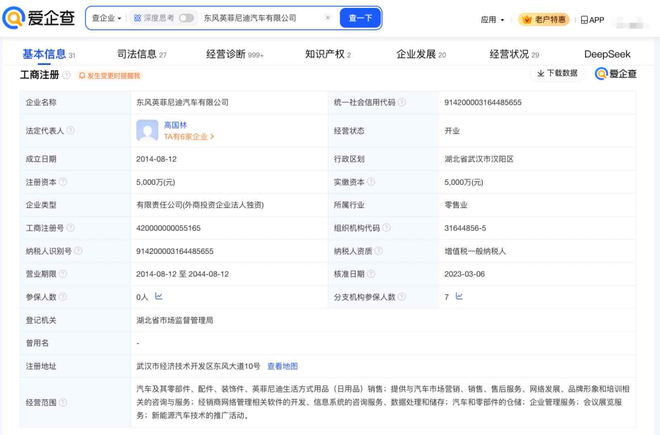Switch to the 司法信息 tab
Viewport: 660px width, 435px height.
(141, 54)
